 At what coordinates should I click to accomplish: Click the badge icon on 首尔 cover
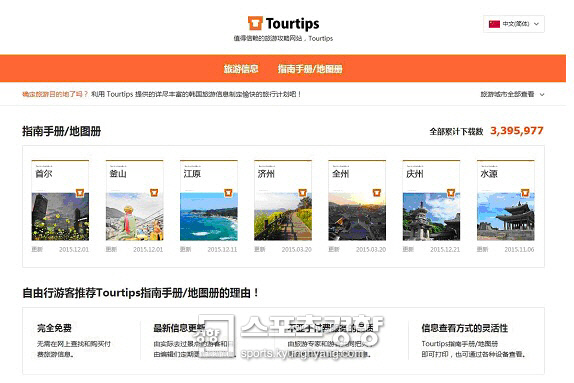(x=80, y=193)
